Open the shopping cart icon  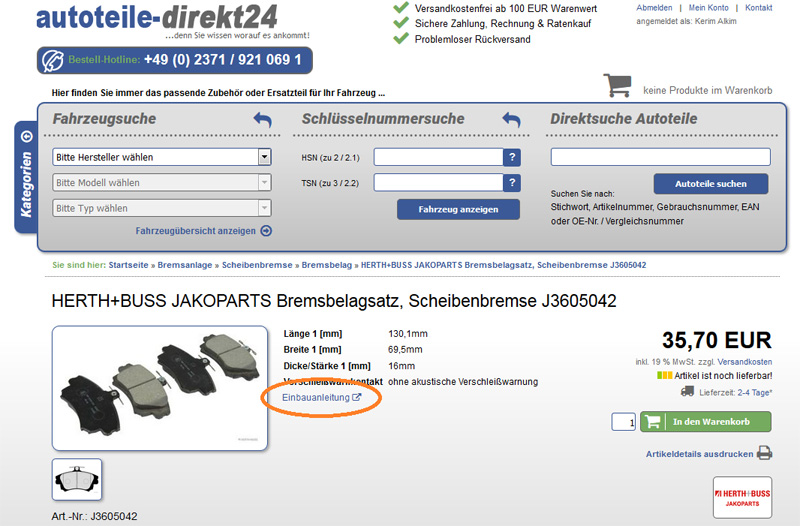click(x=617, y=85)
